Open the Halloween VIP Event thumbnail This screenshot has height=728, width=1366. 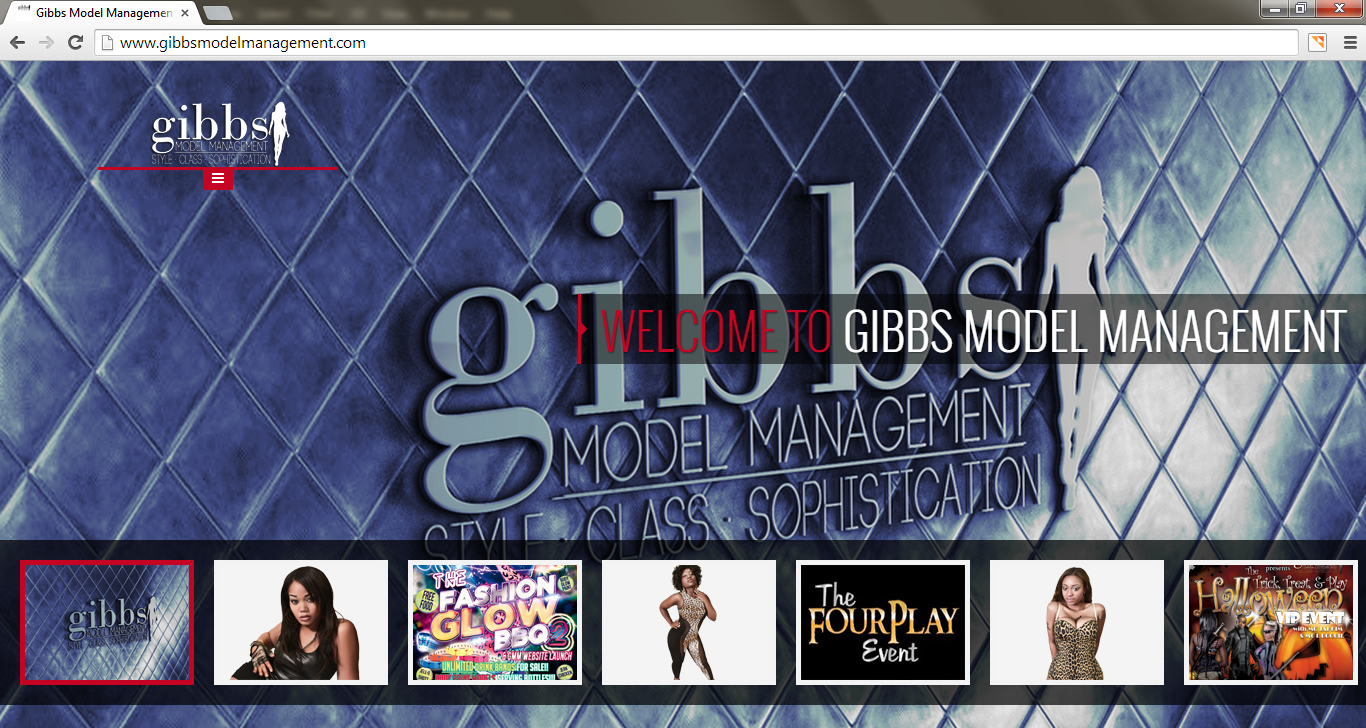(1271, 622)
